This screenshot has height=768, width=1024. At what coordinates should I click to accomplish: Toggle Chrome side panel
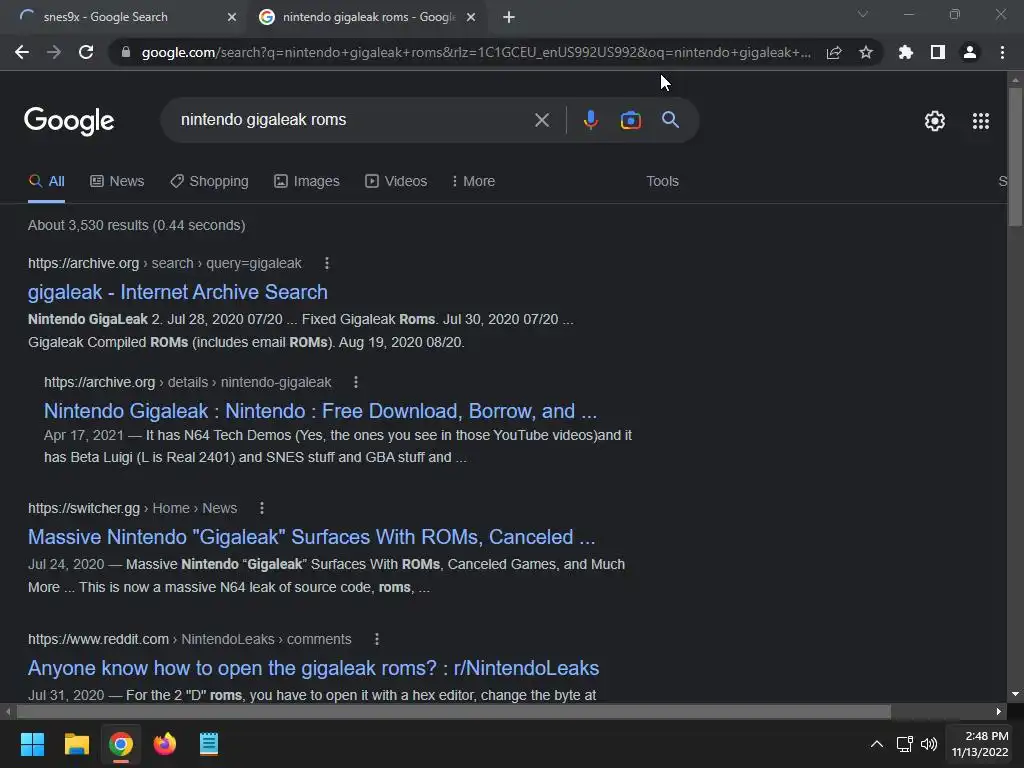click(938, 52)
